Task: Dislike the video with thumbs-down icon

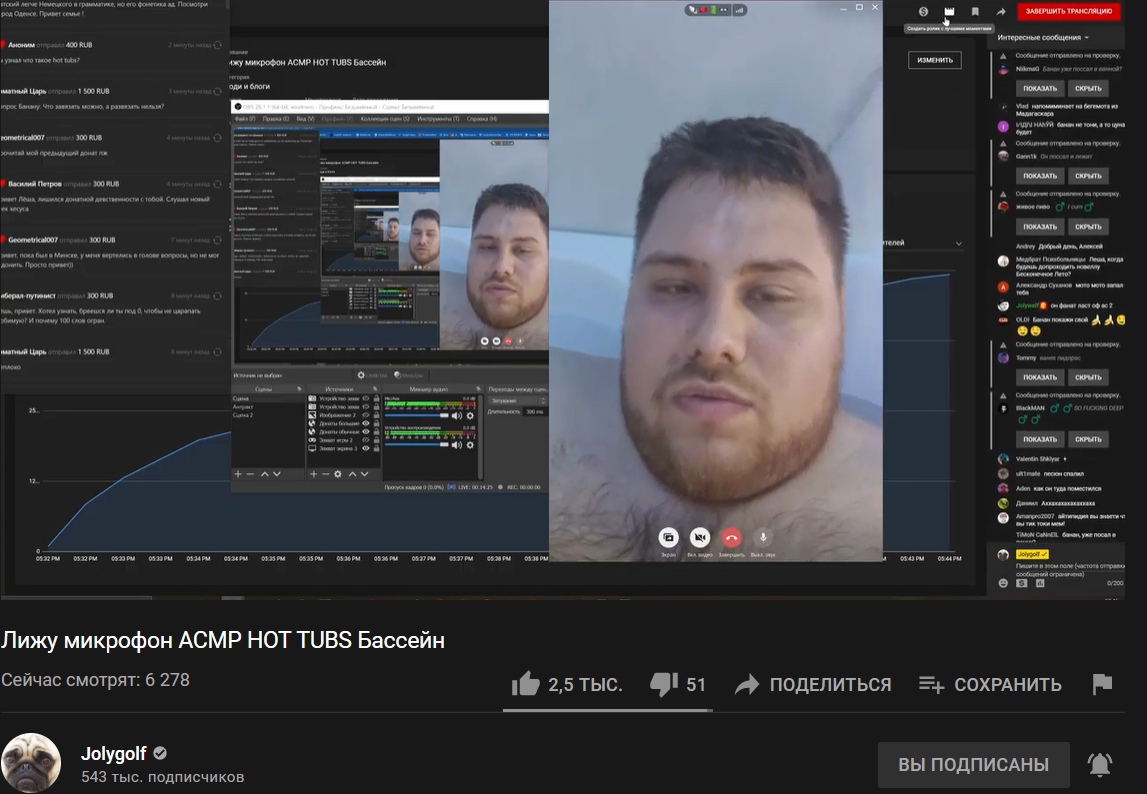Action: point(663,684)
